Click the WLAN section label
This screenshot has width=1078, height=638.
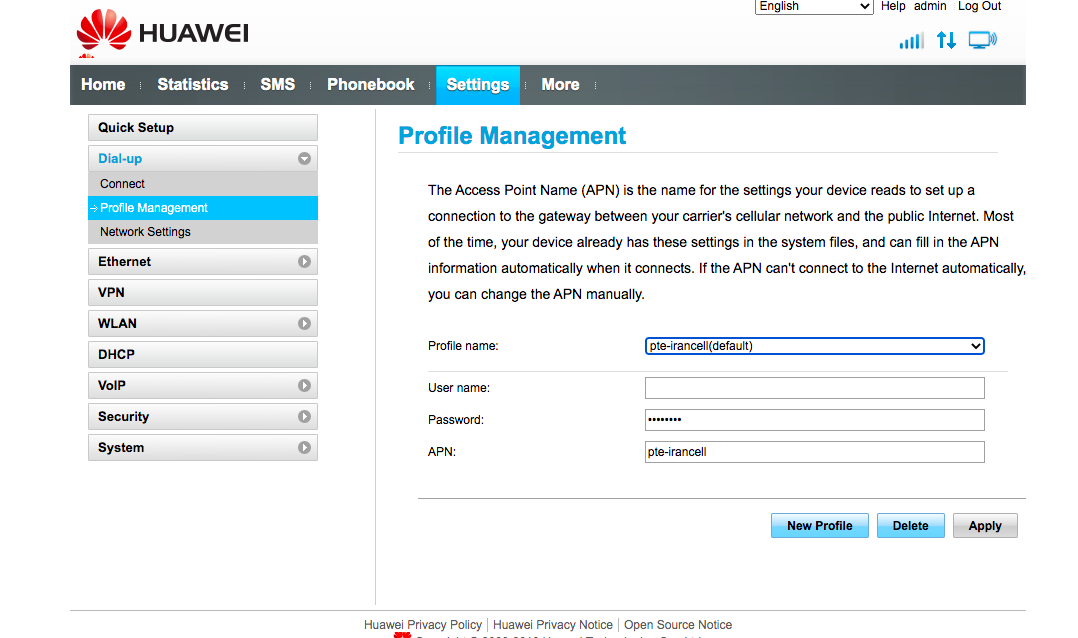click(x=118, y=324)
